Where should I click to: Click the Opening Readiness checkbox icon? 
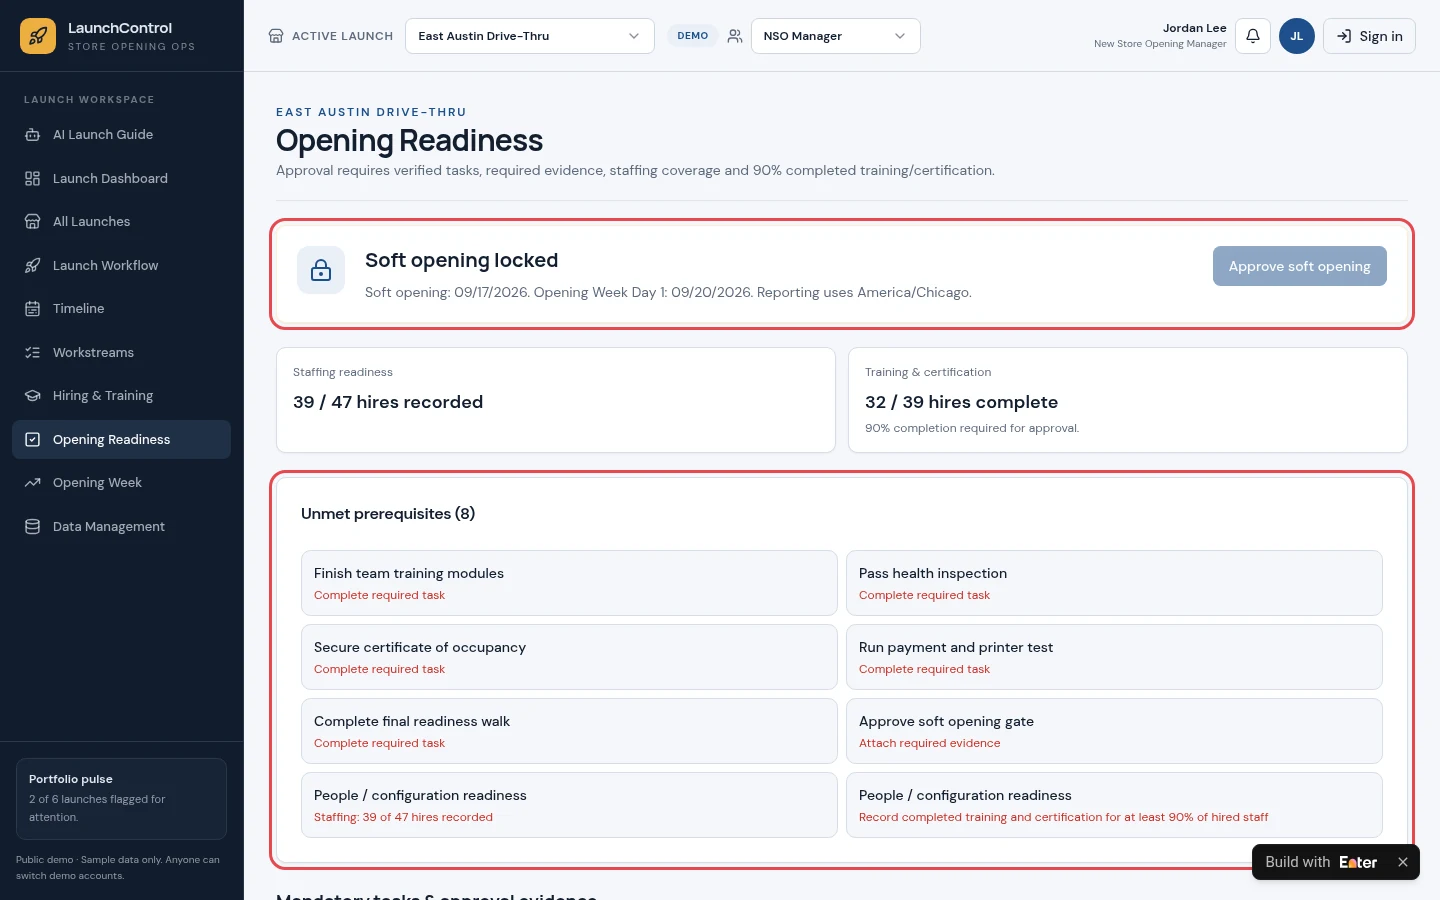(32, 439)
